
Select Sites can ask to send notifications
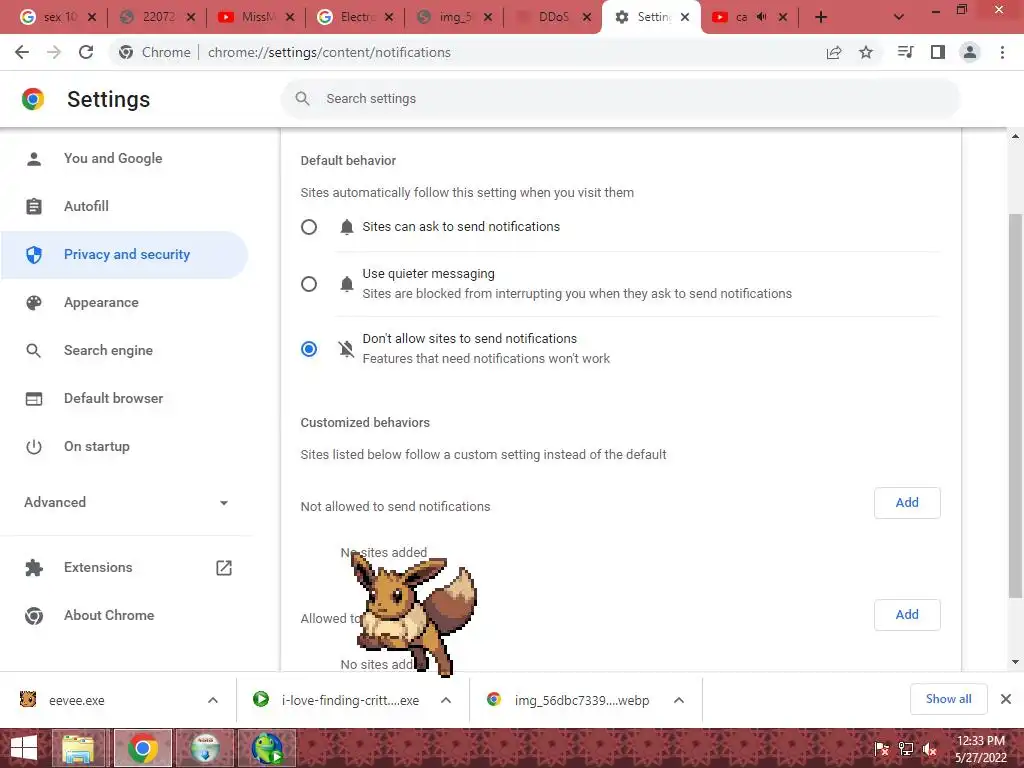coord(309,227)
